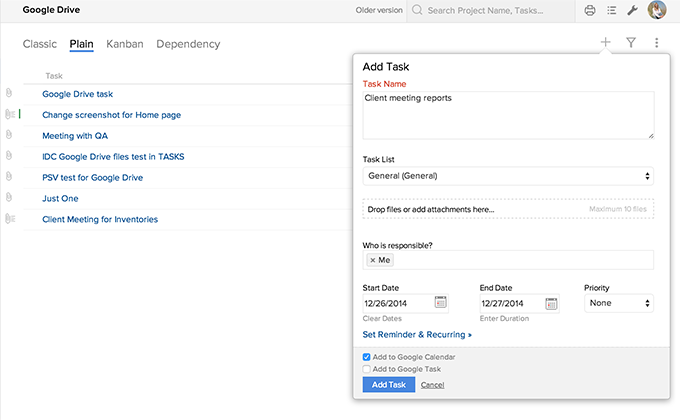
Task: Open PSV test for Google Drive task
Action: pyautogui.click(x=92, y=177)
